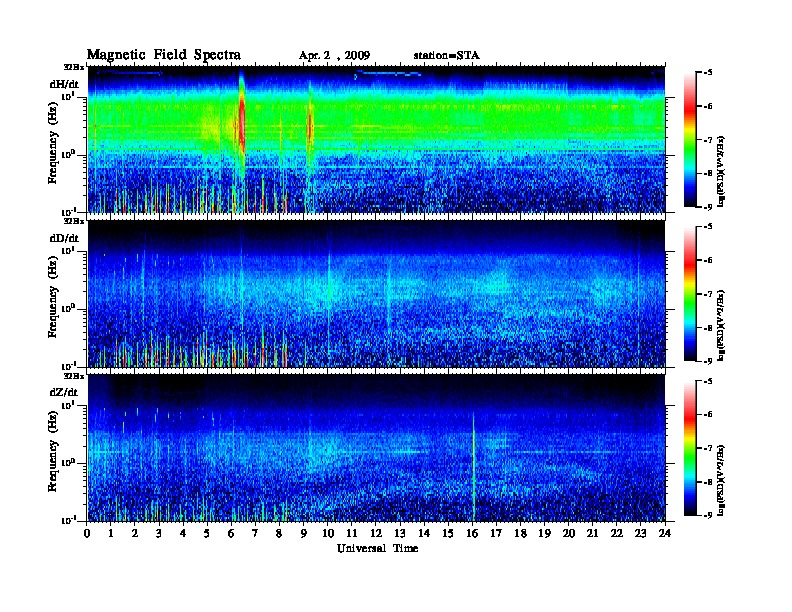Click hour tick label "17" on time axis
The image size is (792, 612).
coord(497,533)
